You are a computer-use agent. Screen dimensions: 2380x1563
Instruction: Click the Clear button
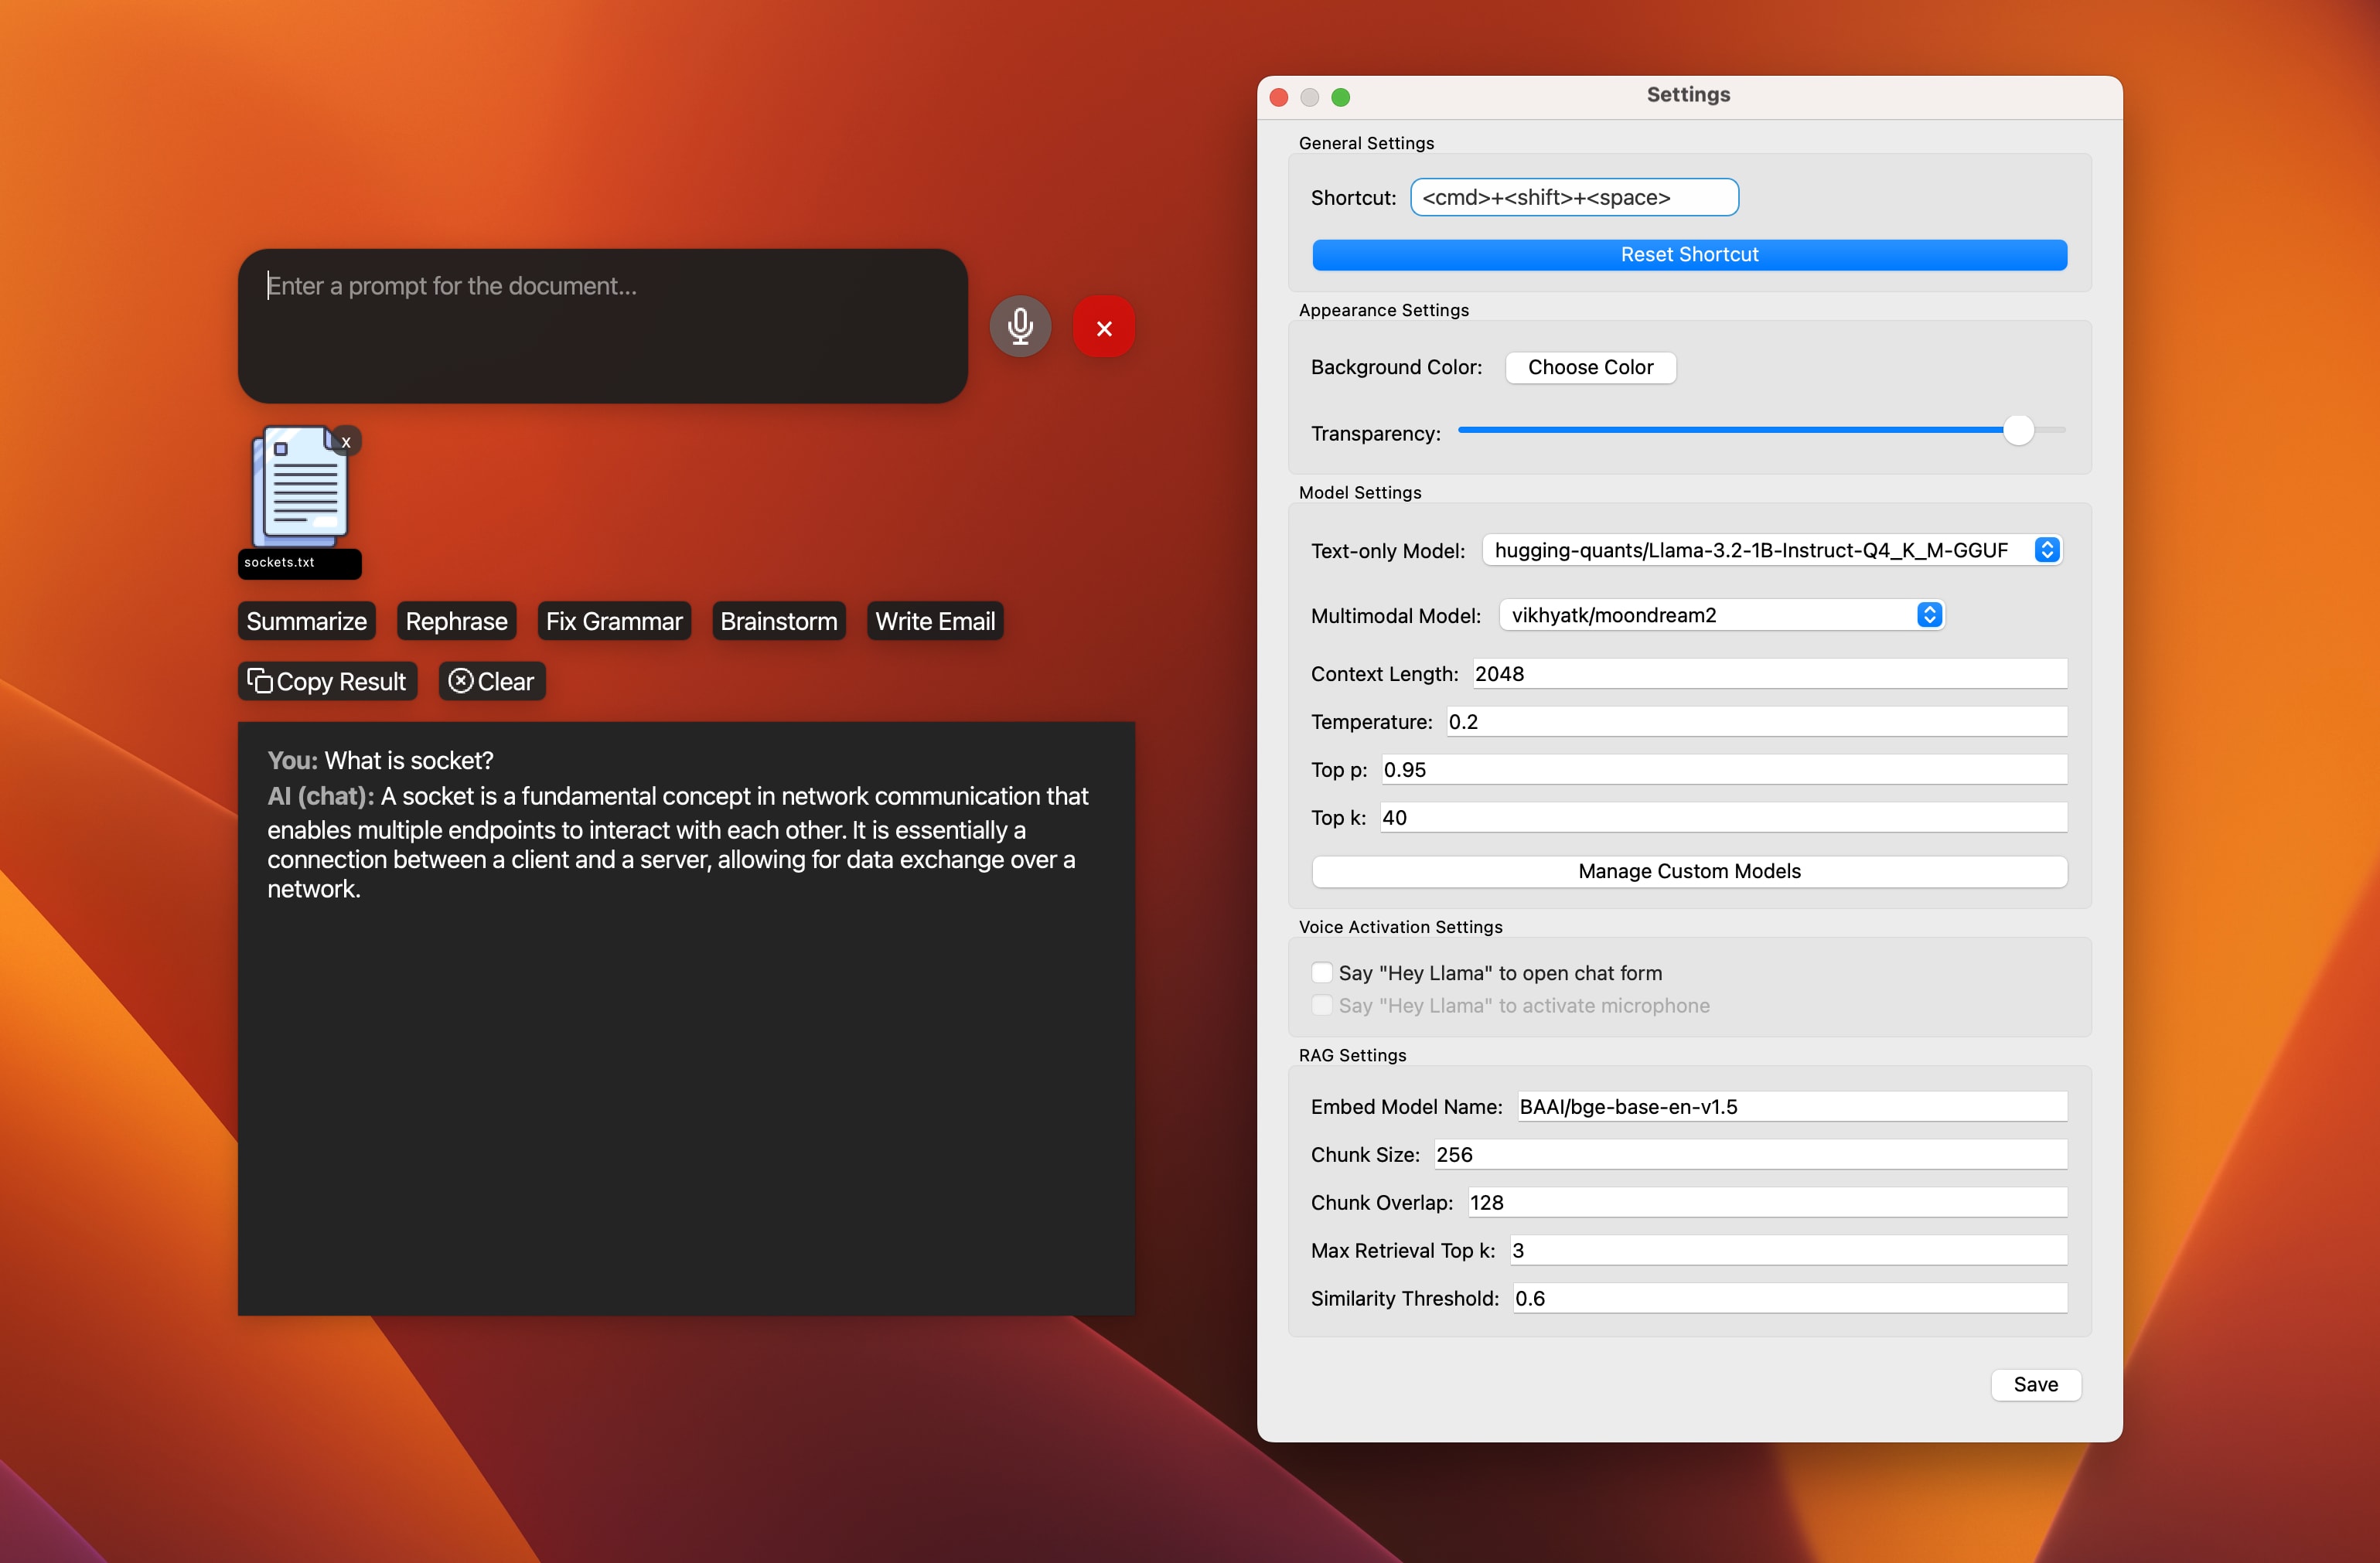(492, 681)
